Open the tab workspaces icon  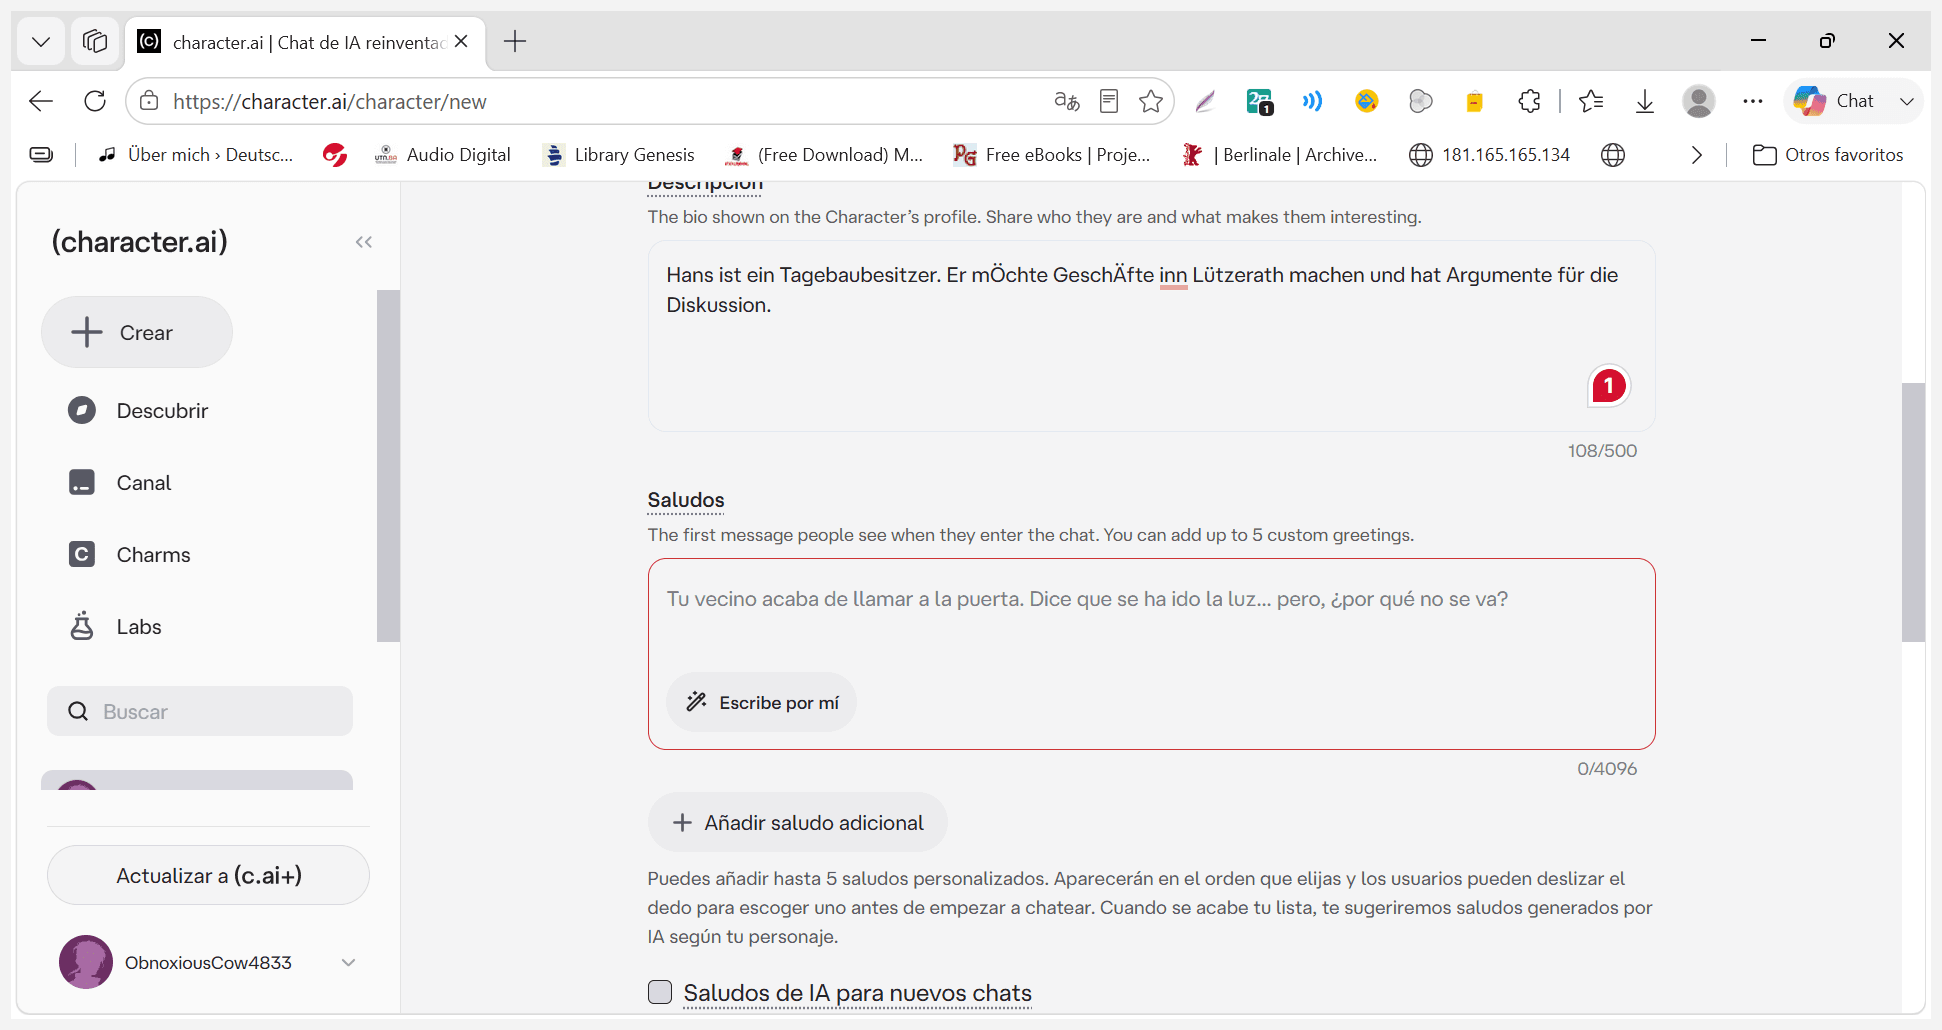95,41
